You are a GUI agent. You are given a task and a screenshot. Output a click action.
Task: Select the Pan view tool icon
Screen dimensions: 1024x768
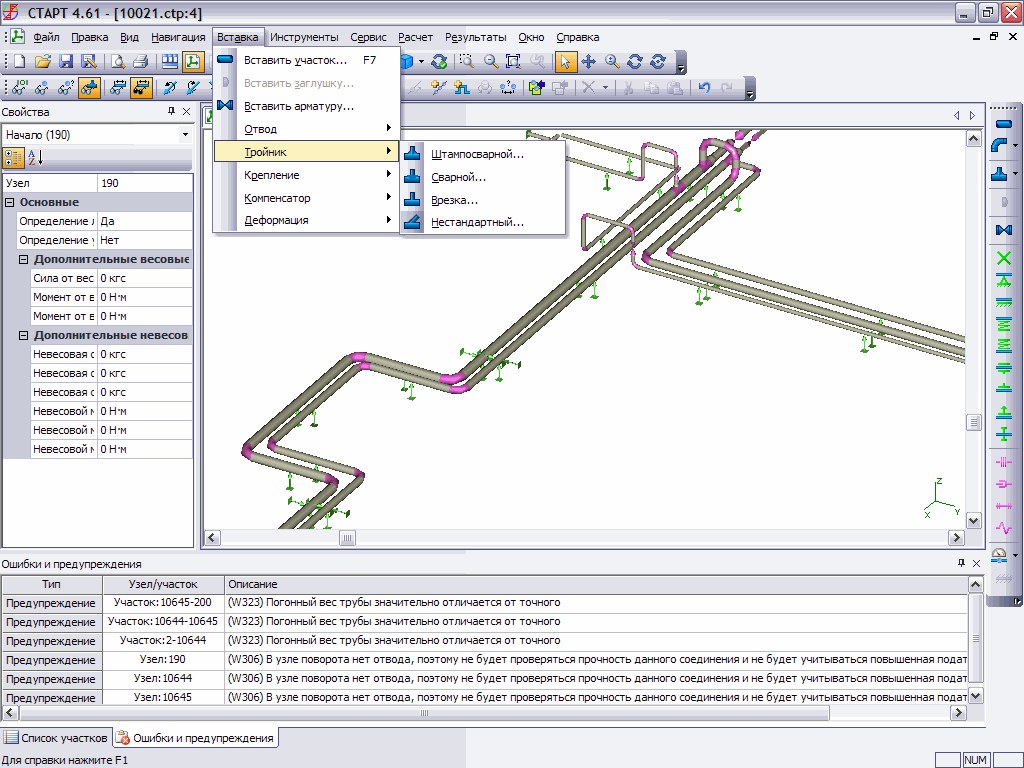pyautogui.click(x=588, y=61)
